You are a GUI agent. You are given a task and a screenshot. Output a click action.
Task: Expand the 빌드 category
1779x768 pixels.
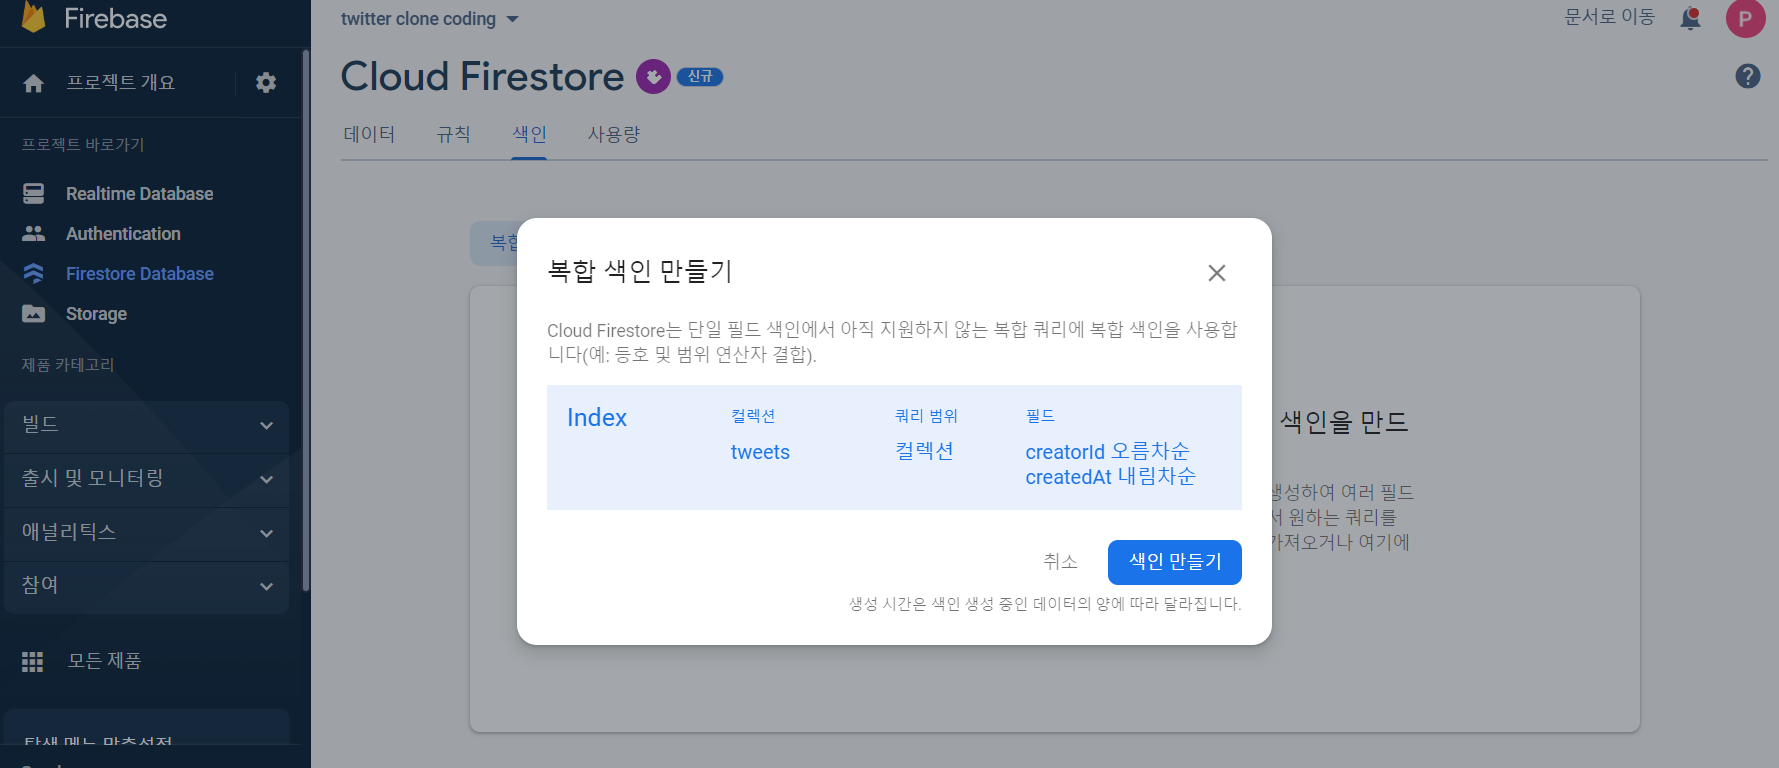click(147, 425)
